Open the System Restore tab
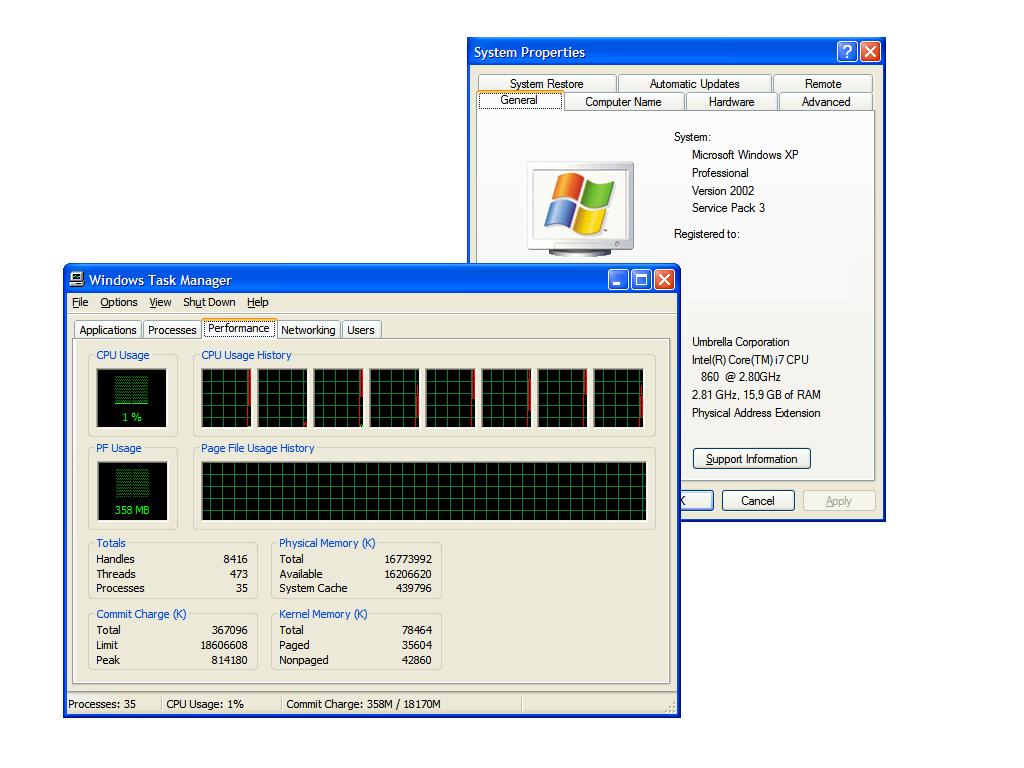1024x768 pixels. pyautogui.click(x=547, y=84)
